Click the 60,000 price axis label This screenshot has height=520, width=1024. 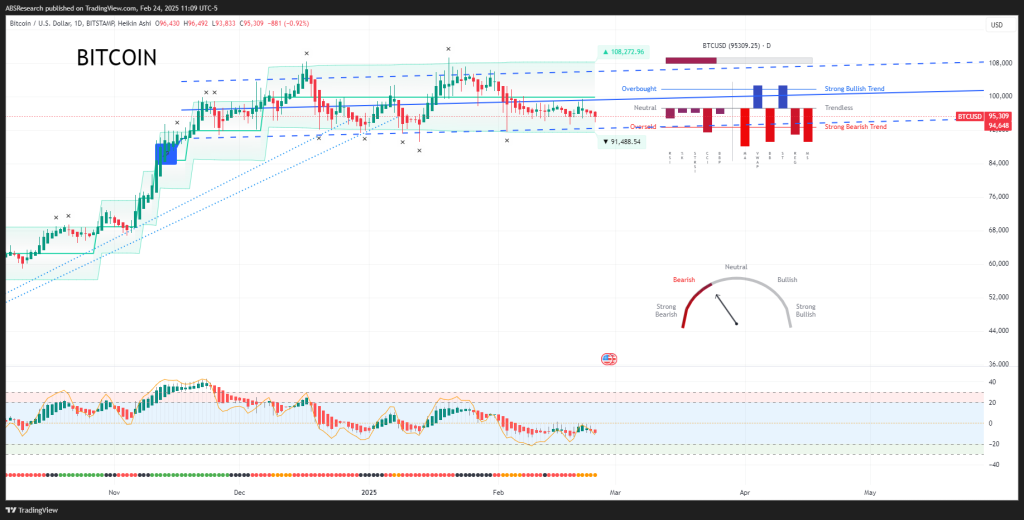pos(999,263)
